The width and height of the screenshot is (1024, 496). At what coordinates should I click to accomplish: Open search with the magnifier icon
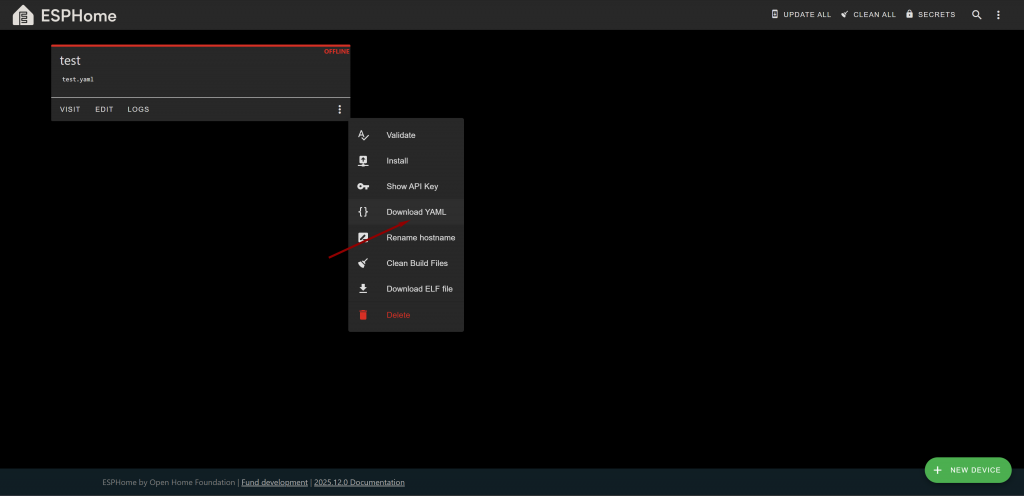pyautogui.click(x=977, y=15)
